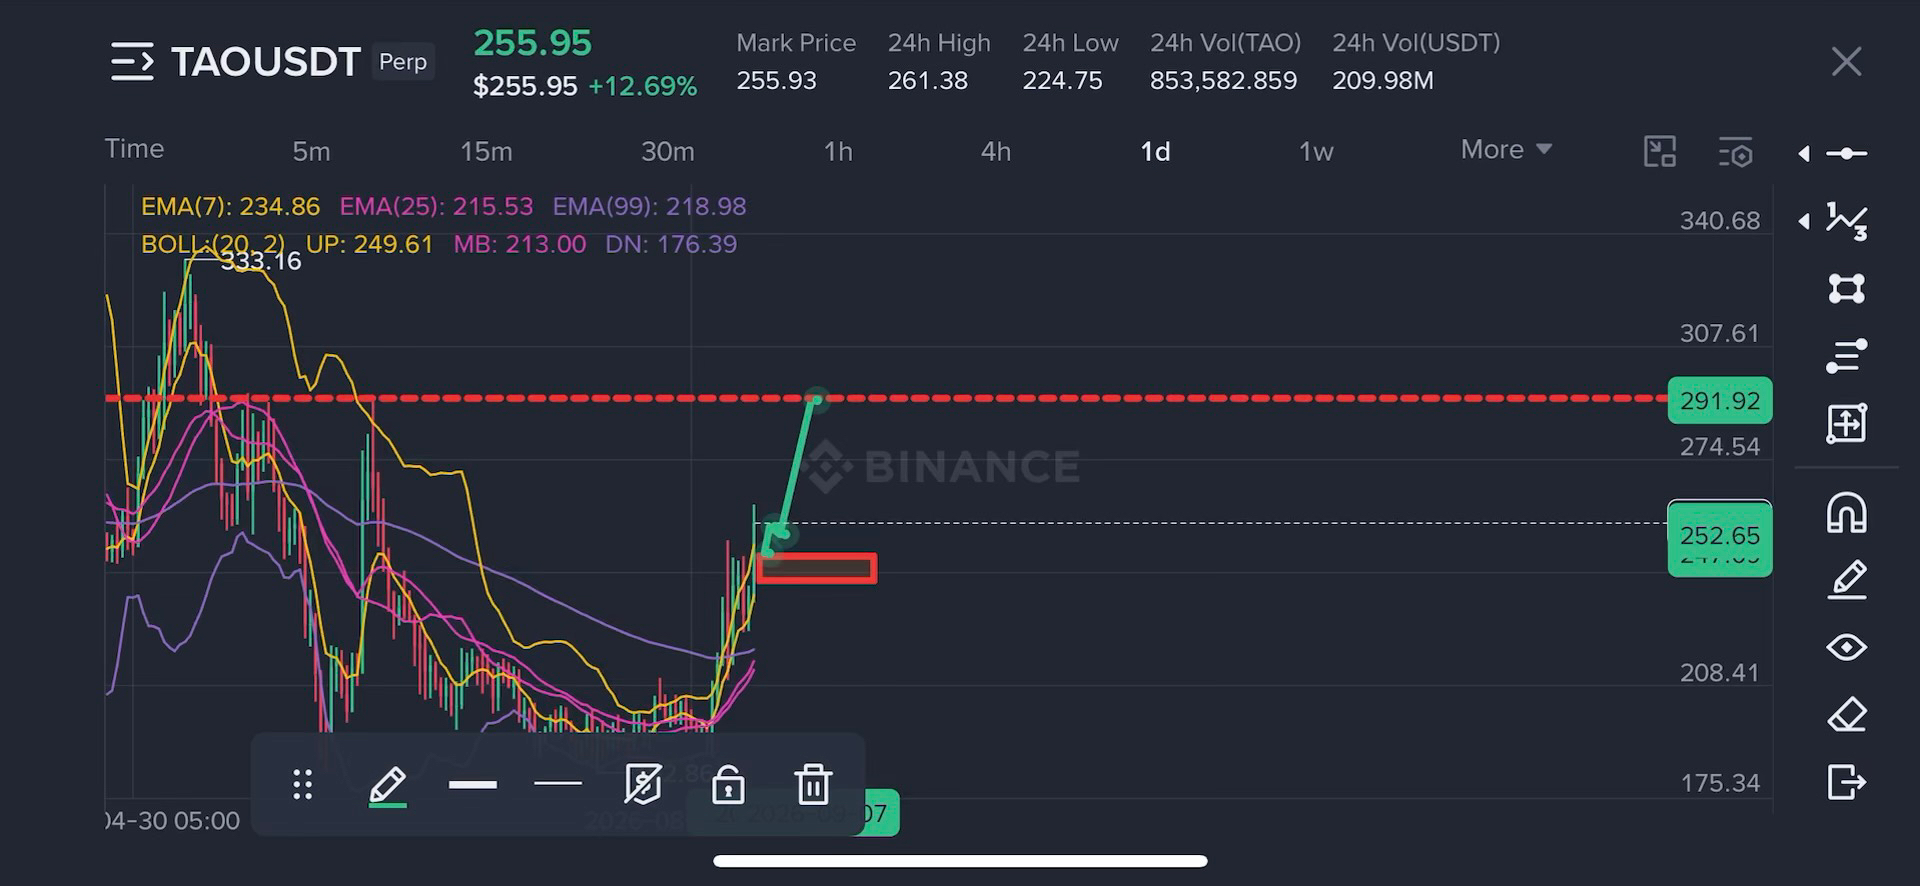Tap the BOLL indicator legend
The width and height of the screenshot is (1920, 886).
click(x=438, y=244)
